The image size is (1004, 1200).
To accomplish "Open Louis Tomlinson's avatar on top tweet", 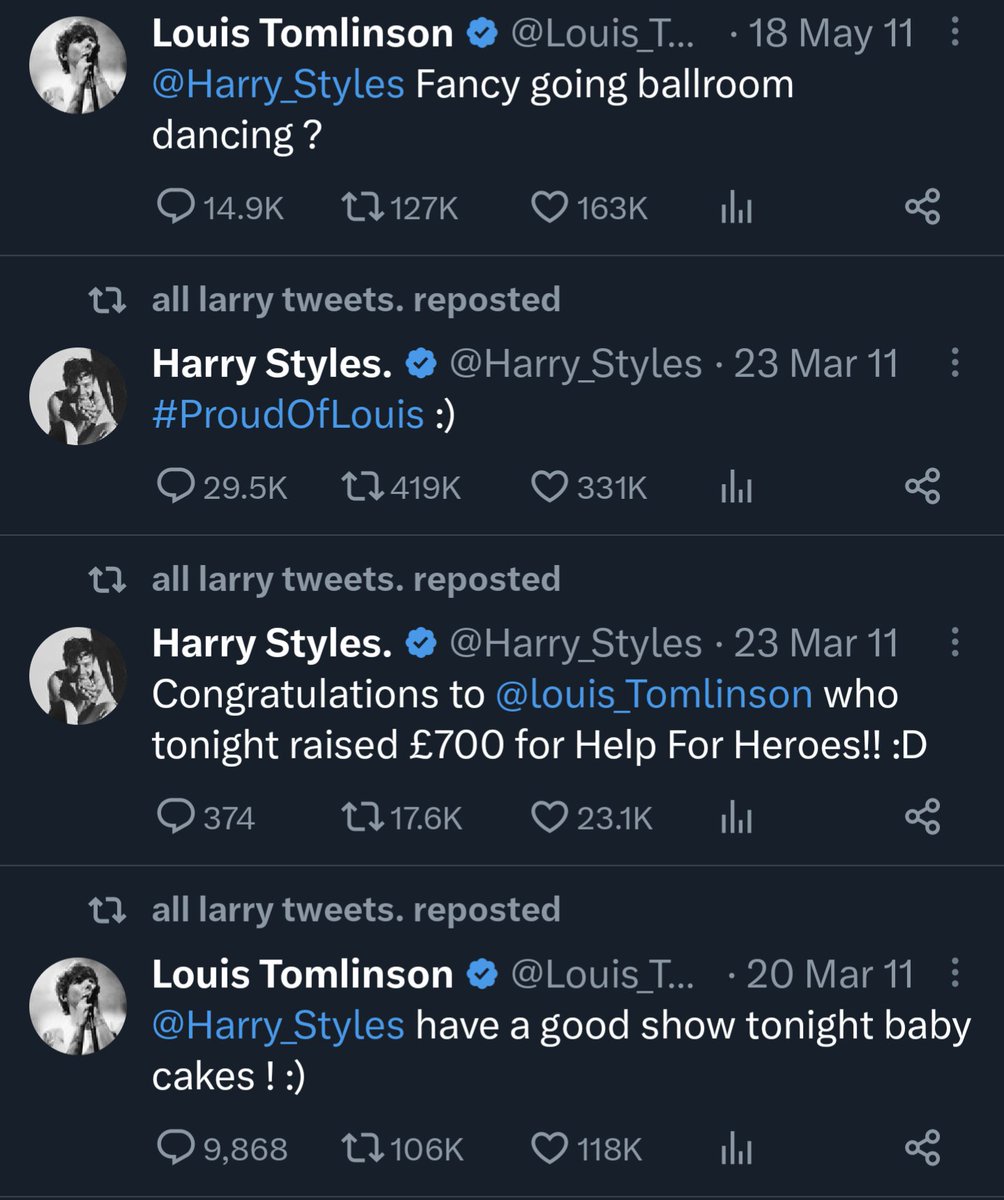I will [x=79, y=65].
